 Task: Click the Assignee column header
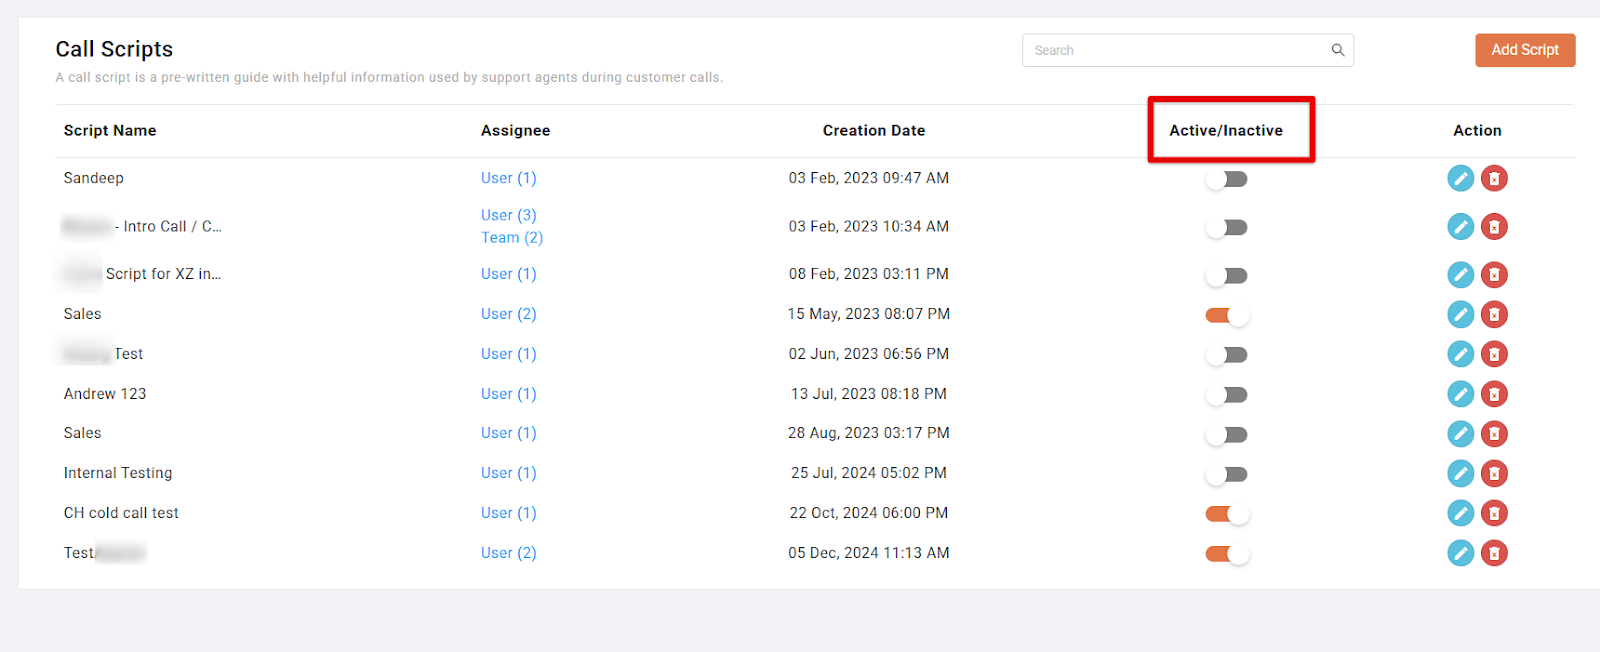[x=515, y=131]
